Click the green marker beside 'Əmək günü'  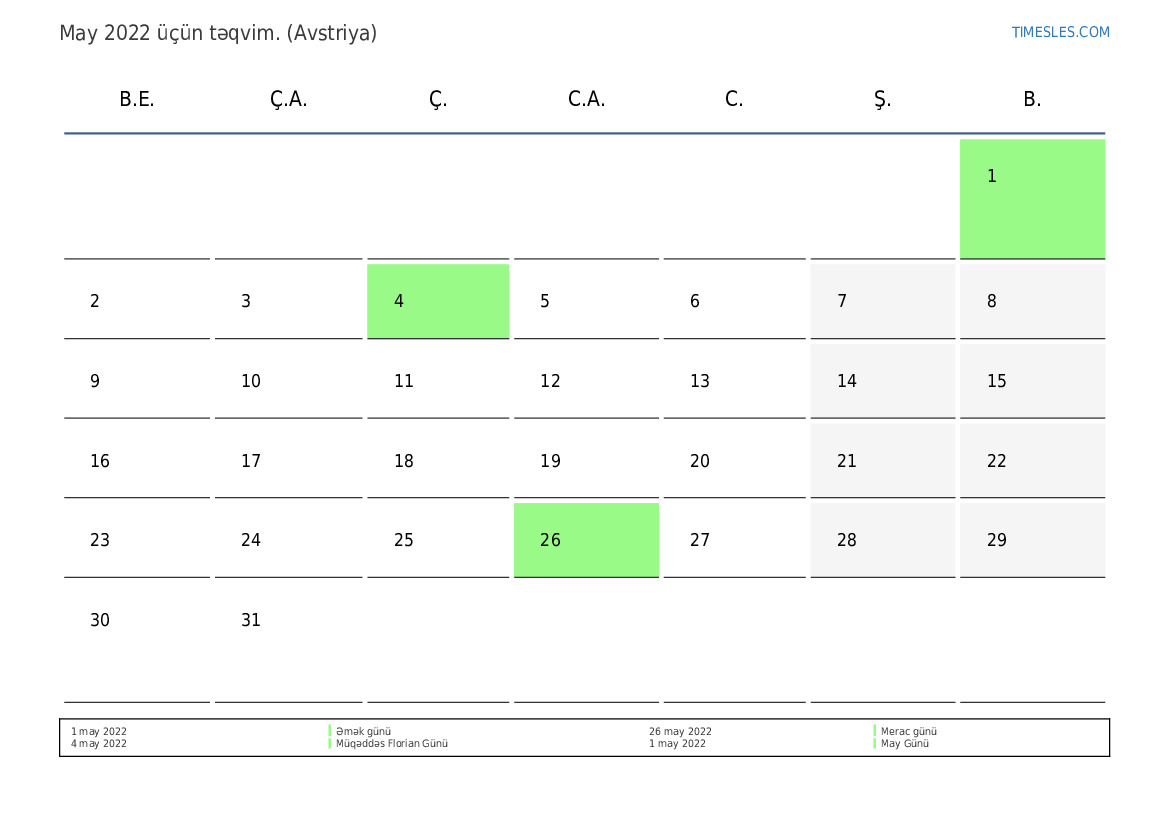point(330,731)
